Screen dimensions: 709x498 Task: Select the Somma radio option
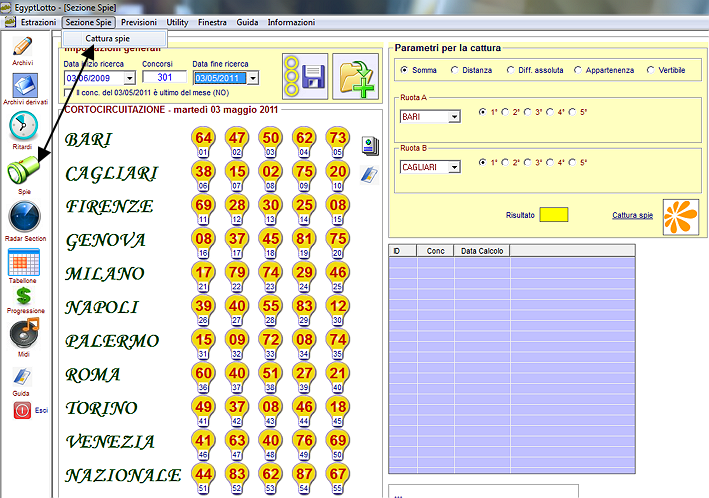[x=404, y=70]
